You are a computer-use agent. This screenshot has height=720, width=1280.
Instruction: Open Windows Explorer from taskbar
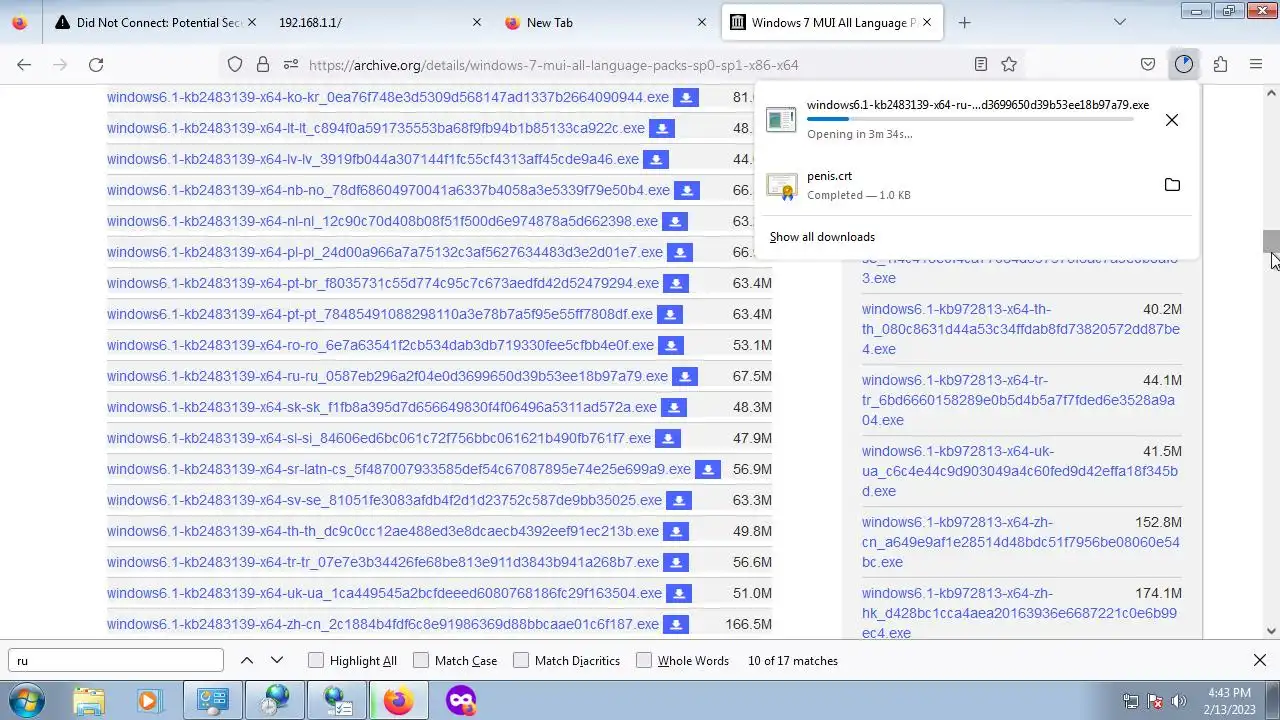[88, 700]
